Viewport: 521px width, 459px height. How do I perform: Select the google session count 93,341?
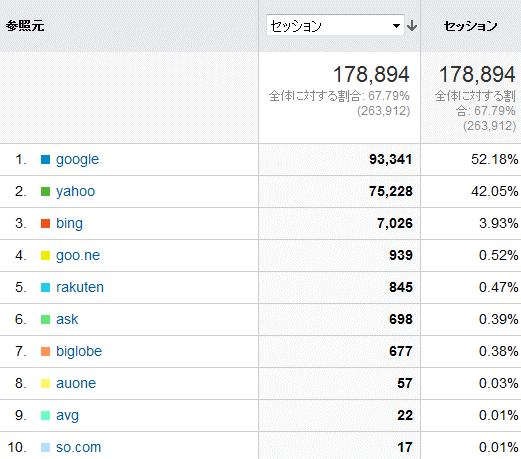pos(391,159)
